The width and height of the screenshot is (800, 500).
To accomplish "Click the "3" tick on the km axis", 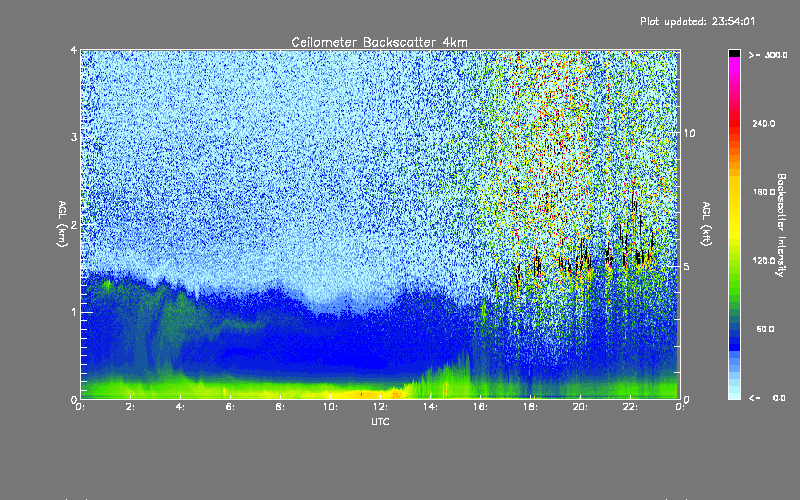I will 74,137.
